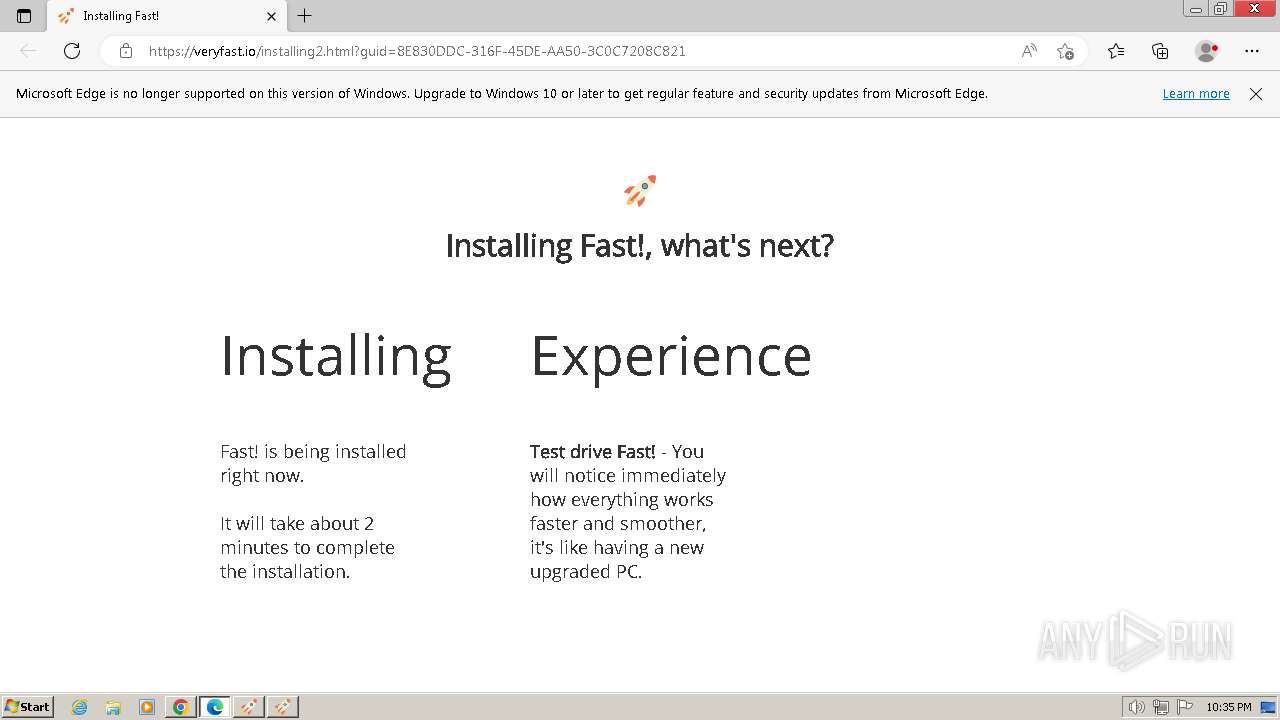Open the tab actions menu icon

pos(24,16)
